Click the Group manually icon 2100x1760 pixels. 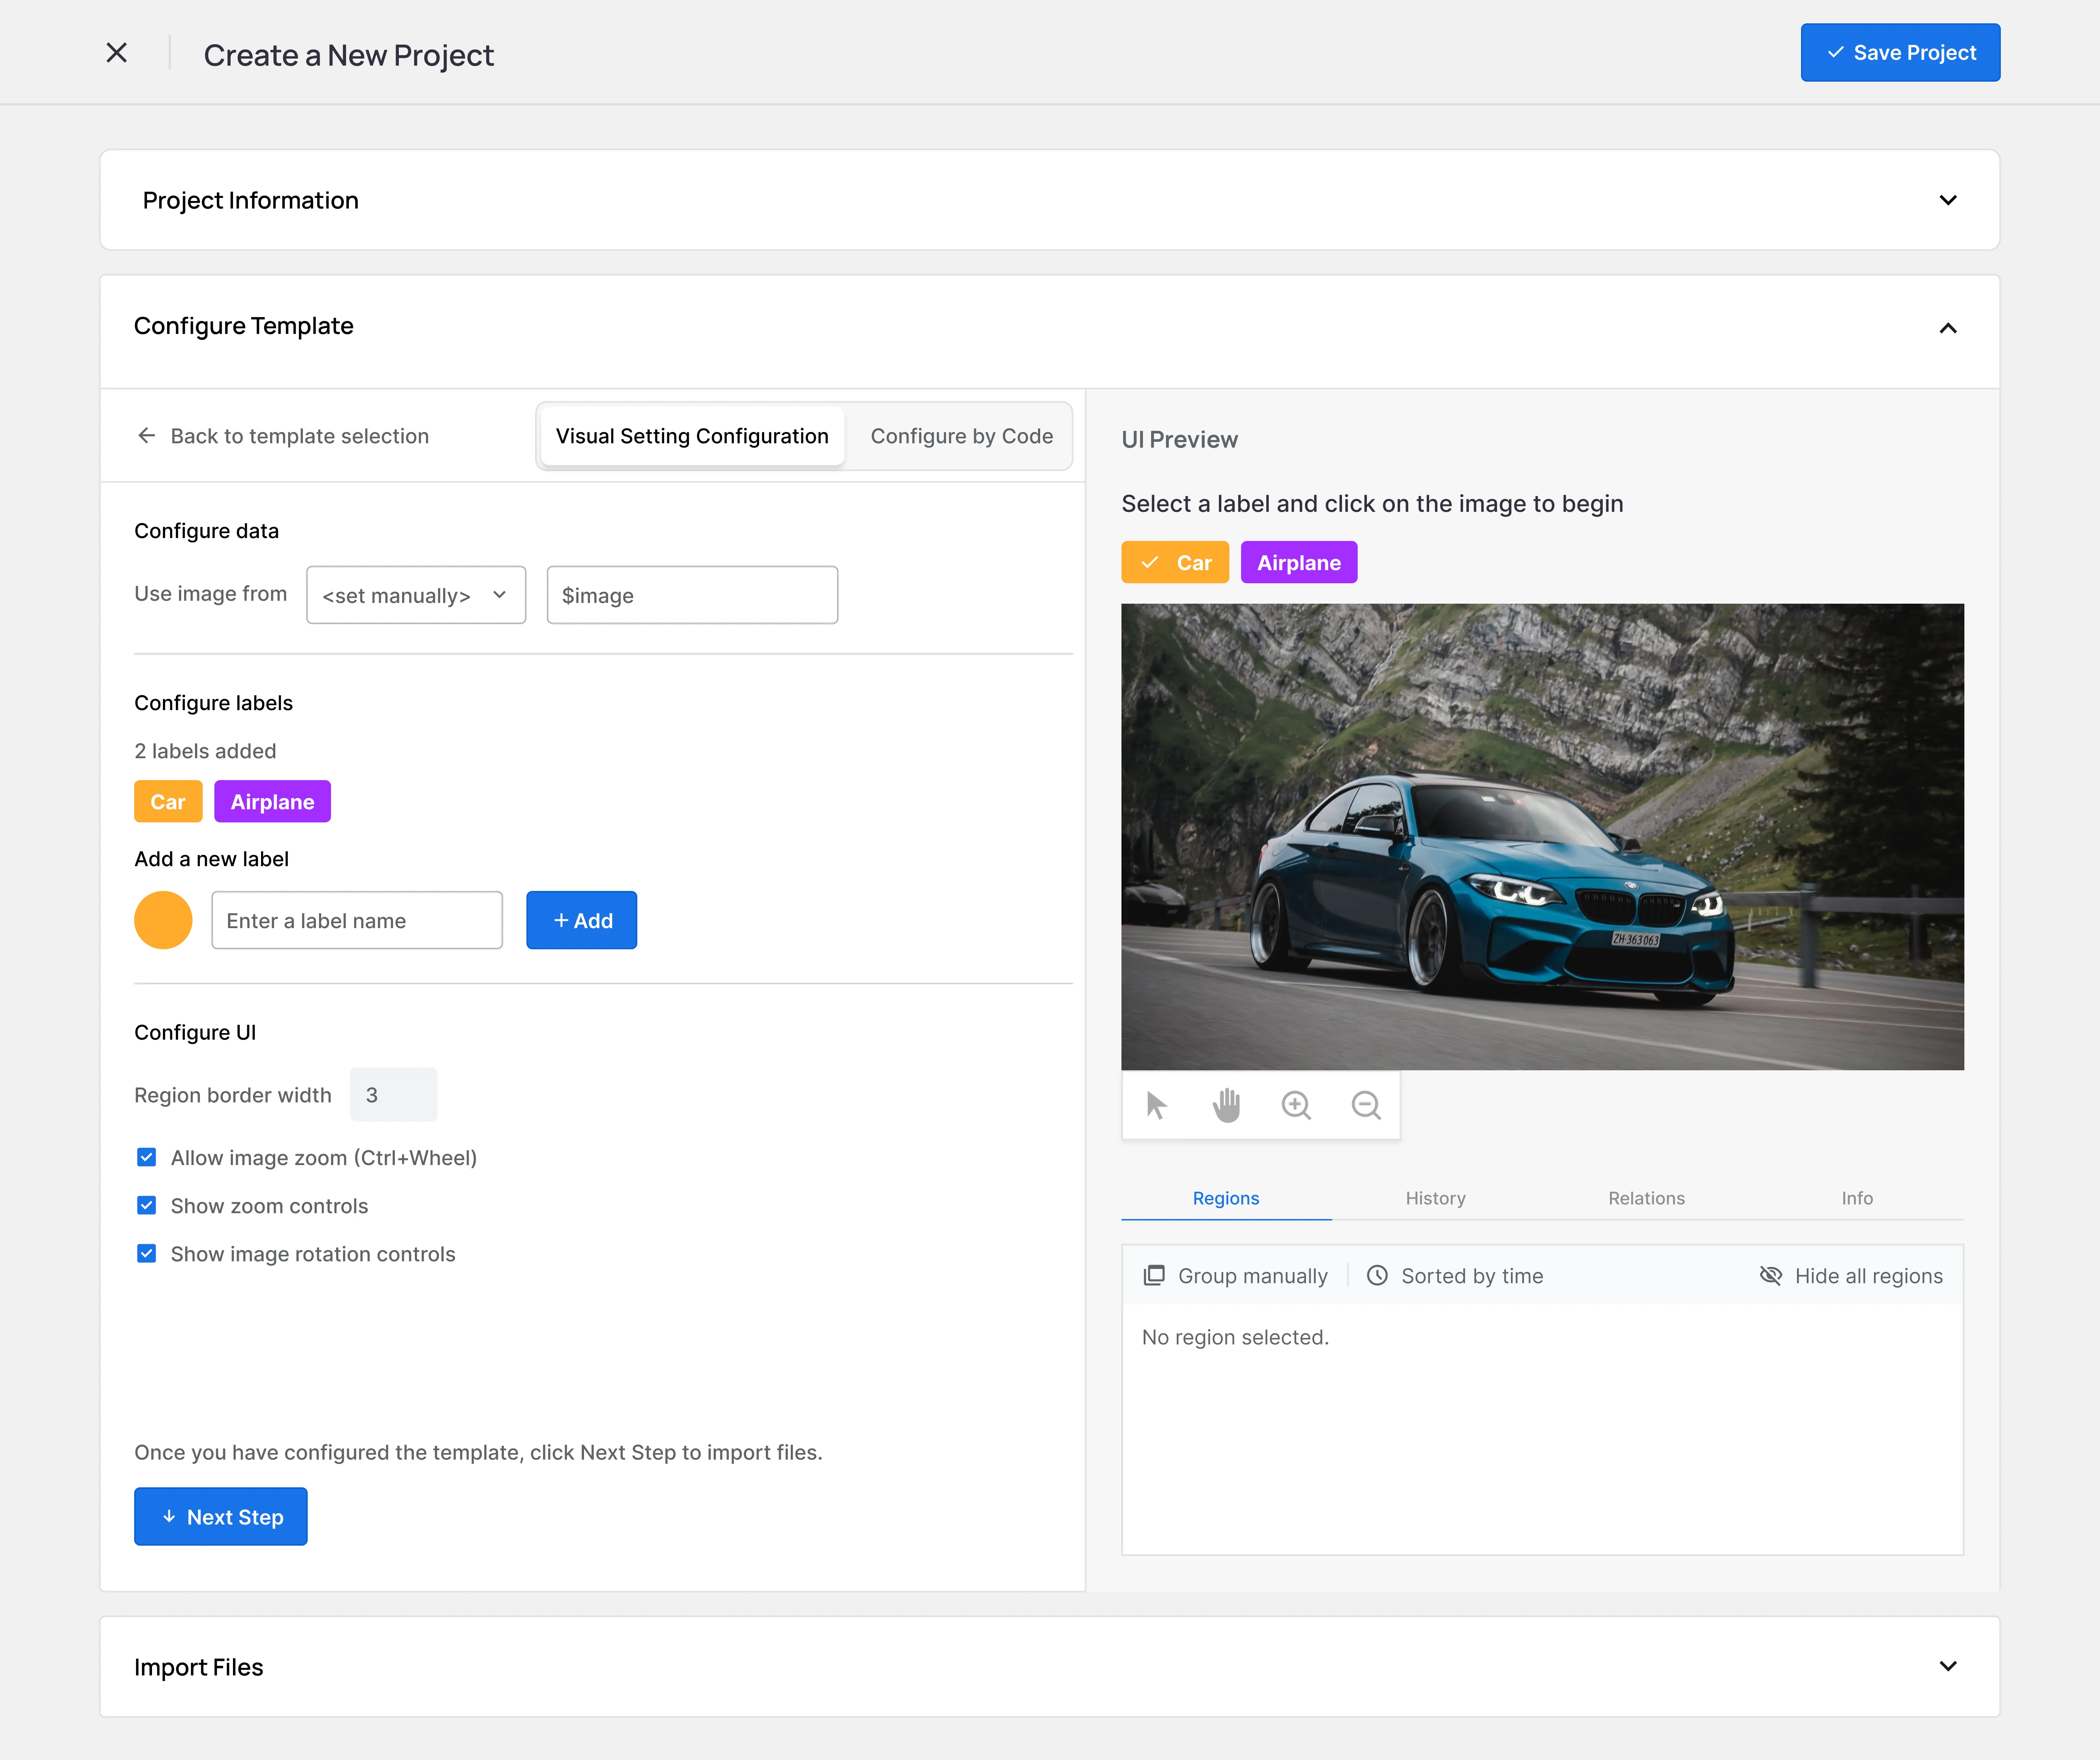tap(1154, 1275)
